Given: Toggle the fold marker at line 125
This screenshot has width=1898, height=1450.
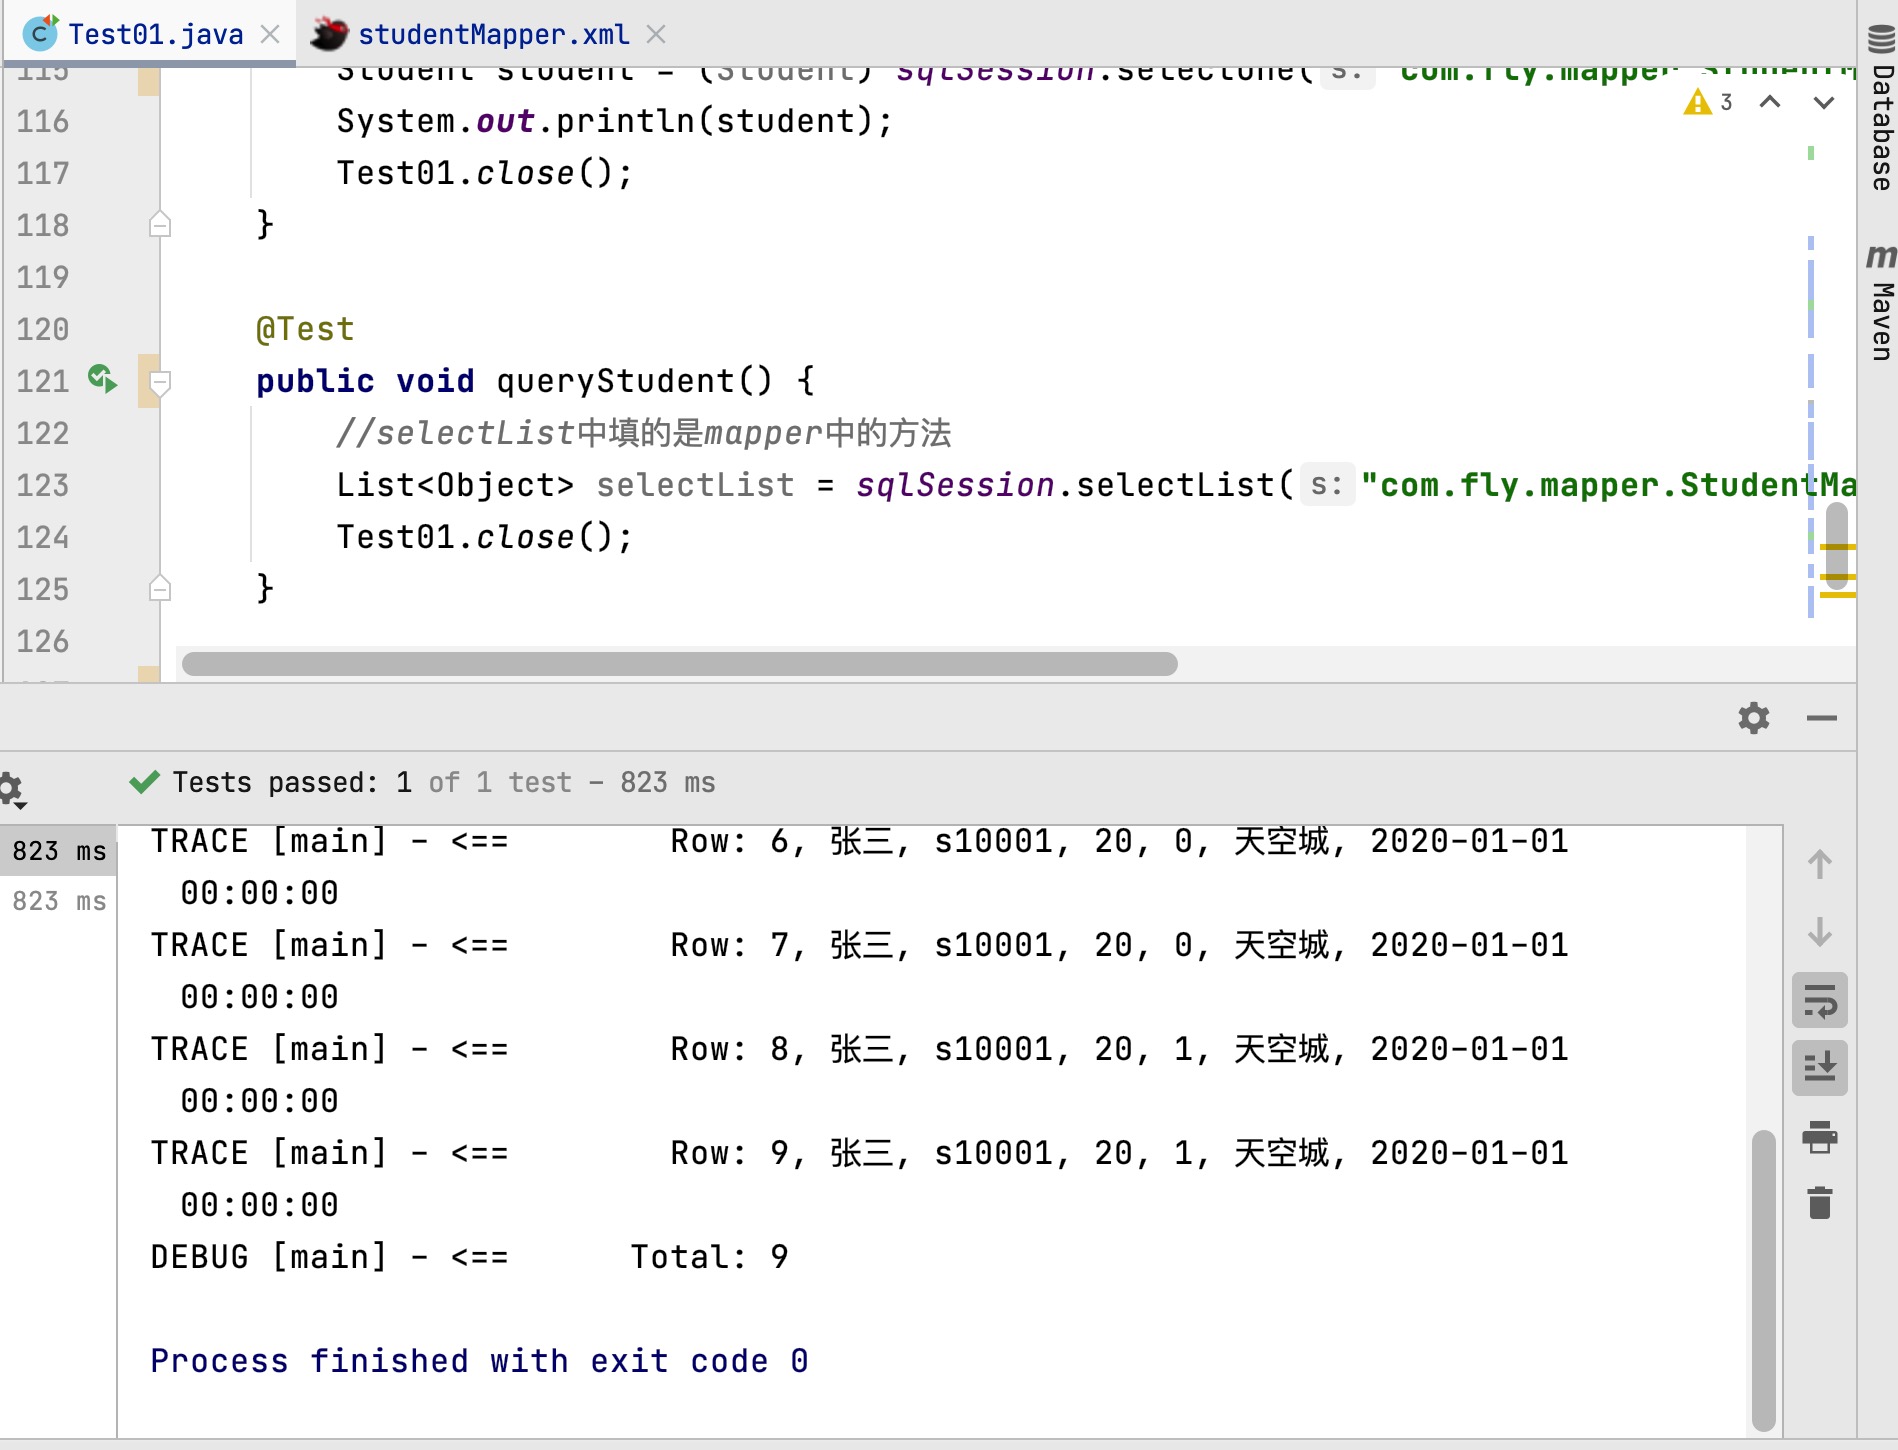Looking at the screenshot, I should (160, 589).
